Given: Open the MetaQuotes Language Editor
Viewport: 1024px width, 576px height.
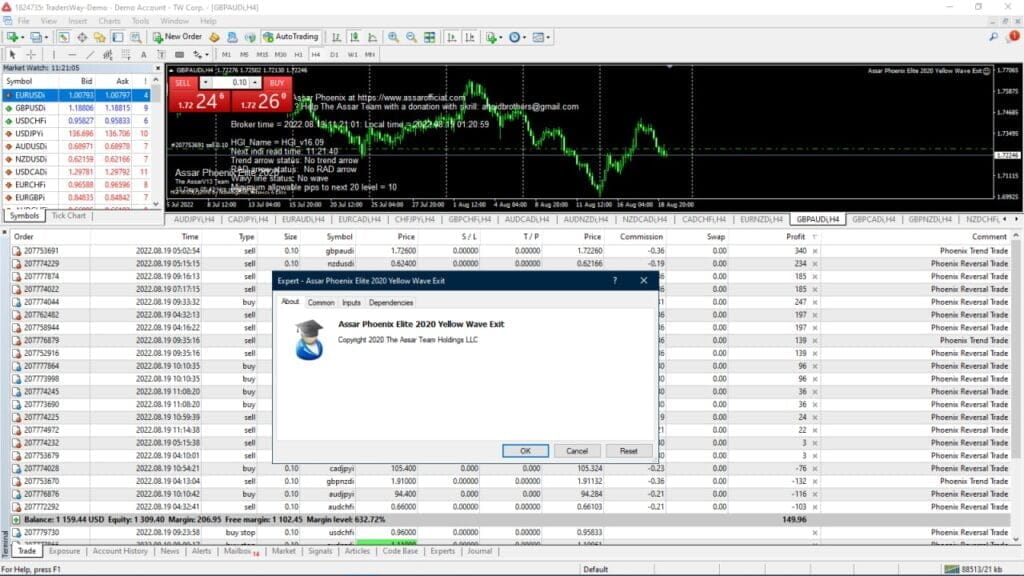Looking at the screenshot, I should (214, 36).
